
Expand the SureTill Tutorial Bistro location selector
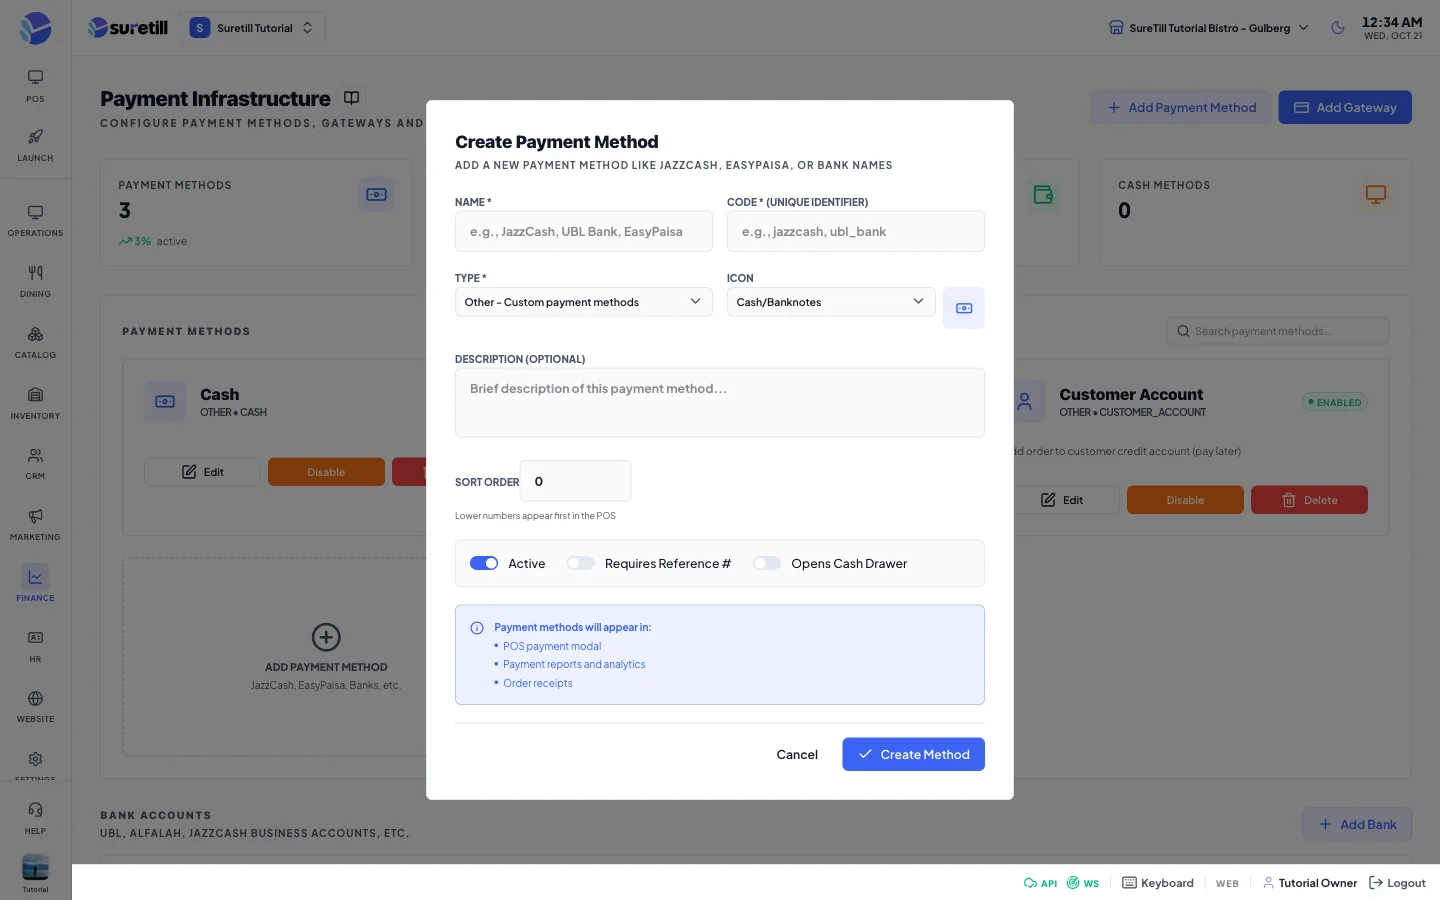(x=1209, y=28)
